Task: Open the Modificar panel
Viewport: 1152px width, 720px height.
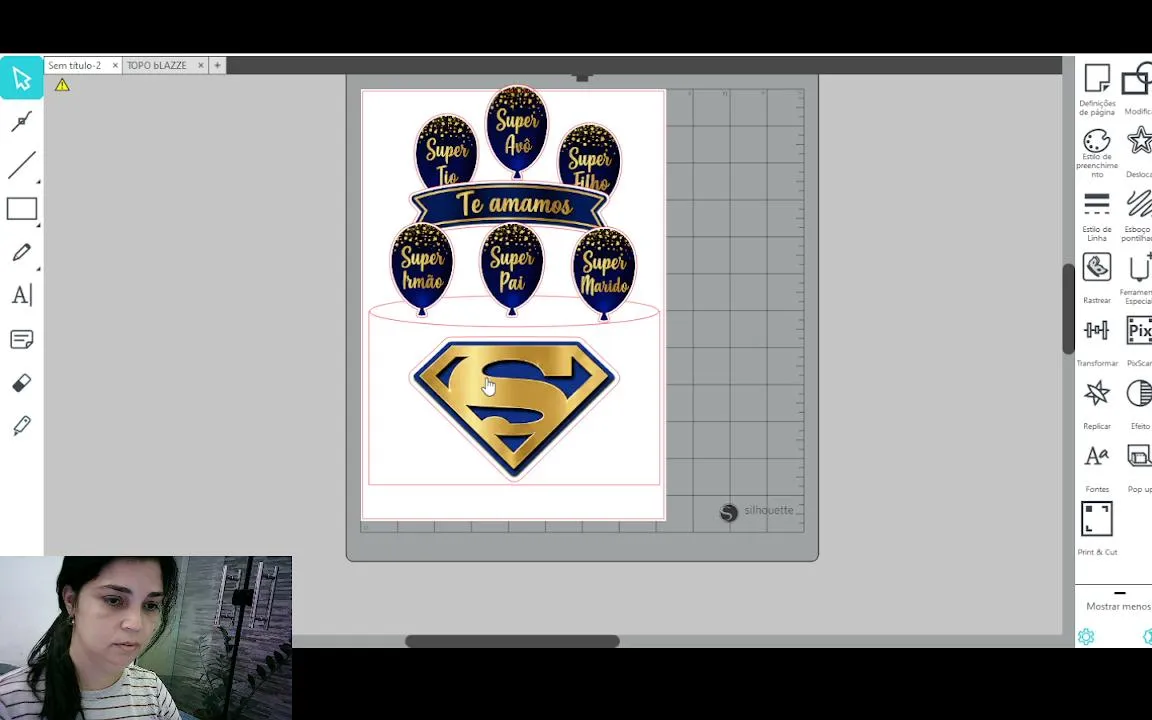Action: [x=1138, y=90]
